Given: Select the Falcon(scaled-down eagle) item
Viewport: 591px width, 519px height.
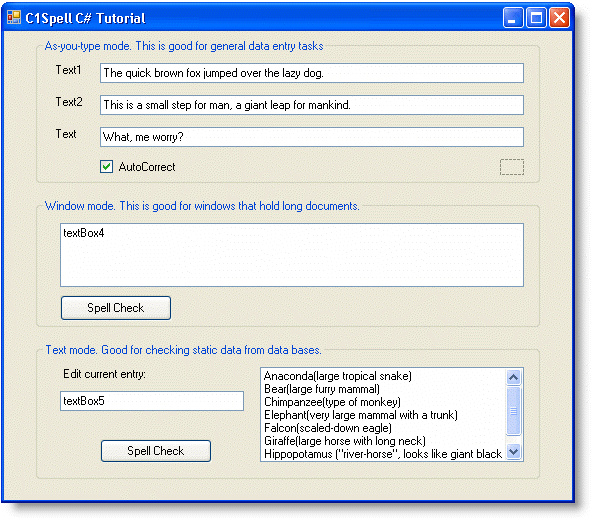Looking at the screenshot, I should pyautogui.click(x=328, y=428).
